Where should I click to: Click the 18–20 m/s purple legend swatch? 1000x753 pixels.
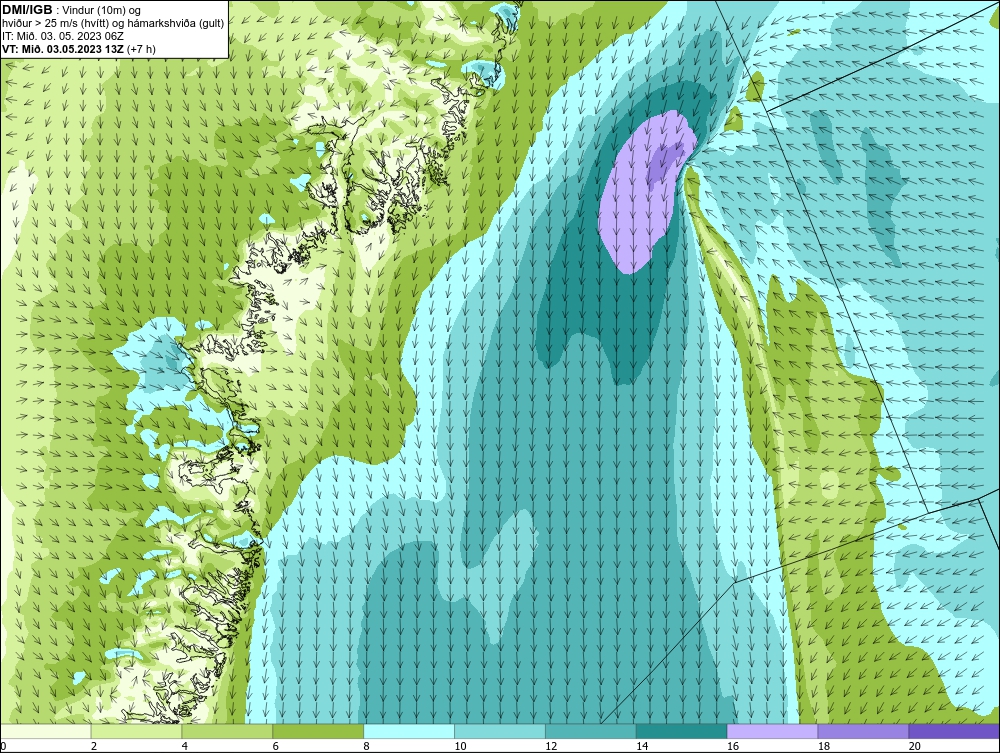864,731
